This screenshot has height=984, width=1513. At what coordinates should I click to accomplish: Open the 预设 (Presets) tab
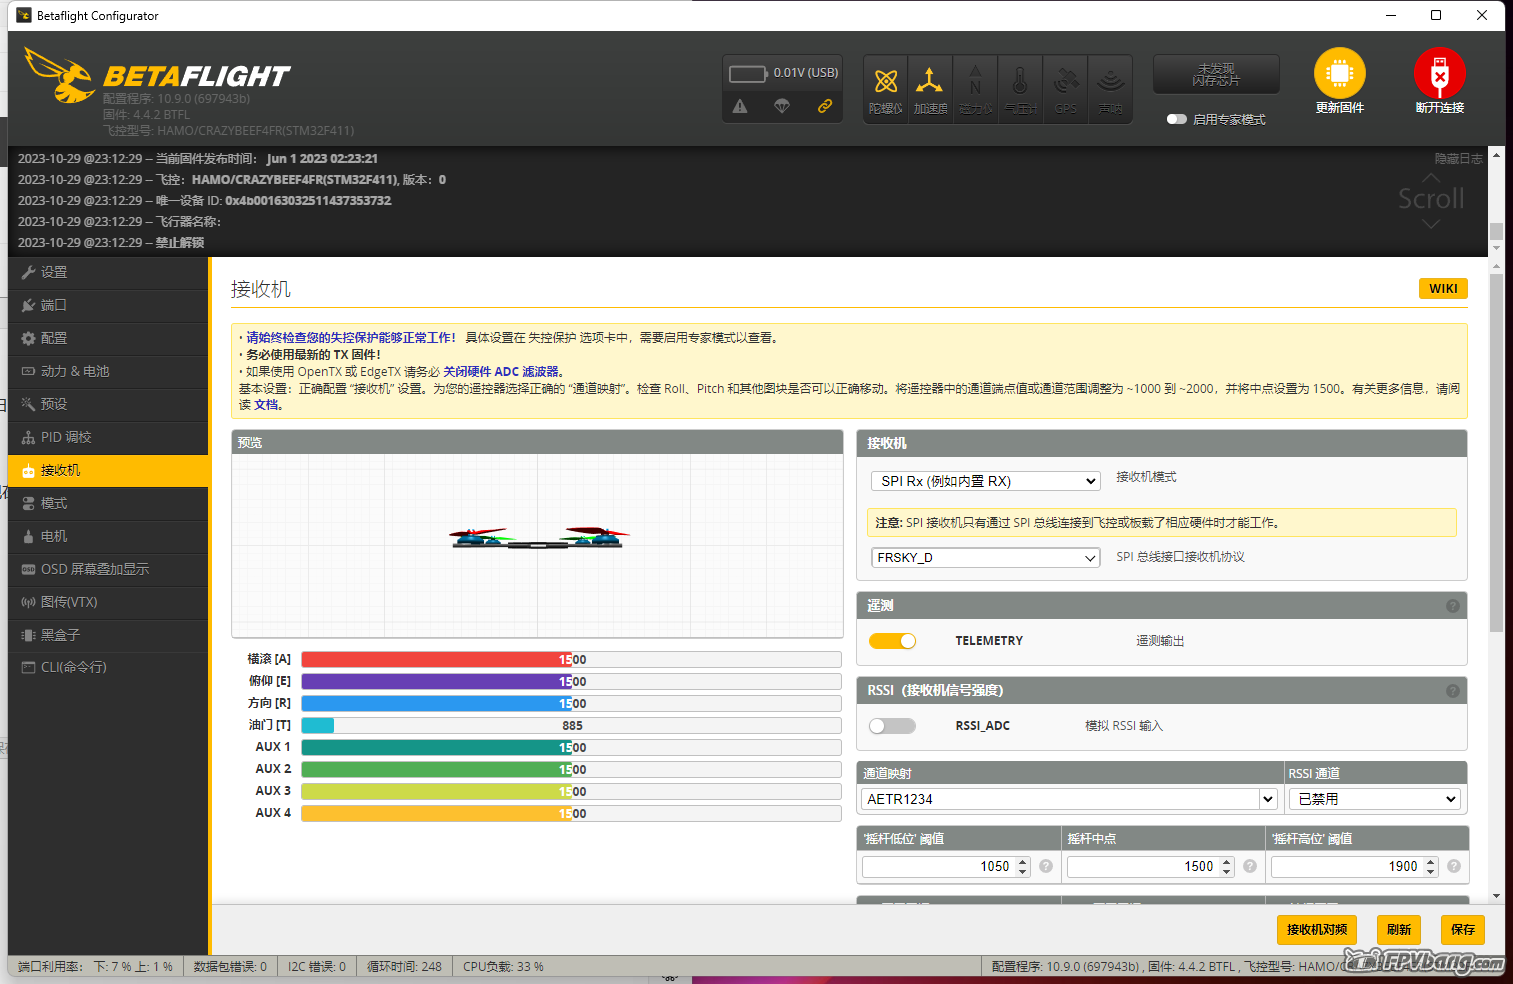click(108, 404)
